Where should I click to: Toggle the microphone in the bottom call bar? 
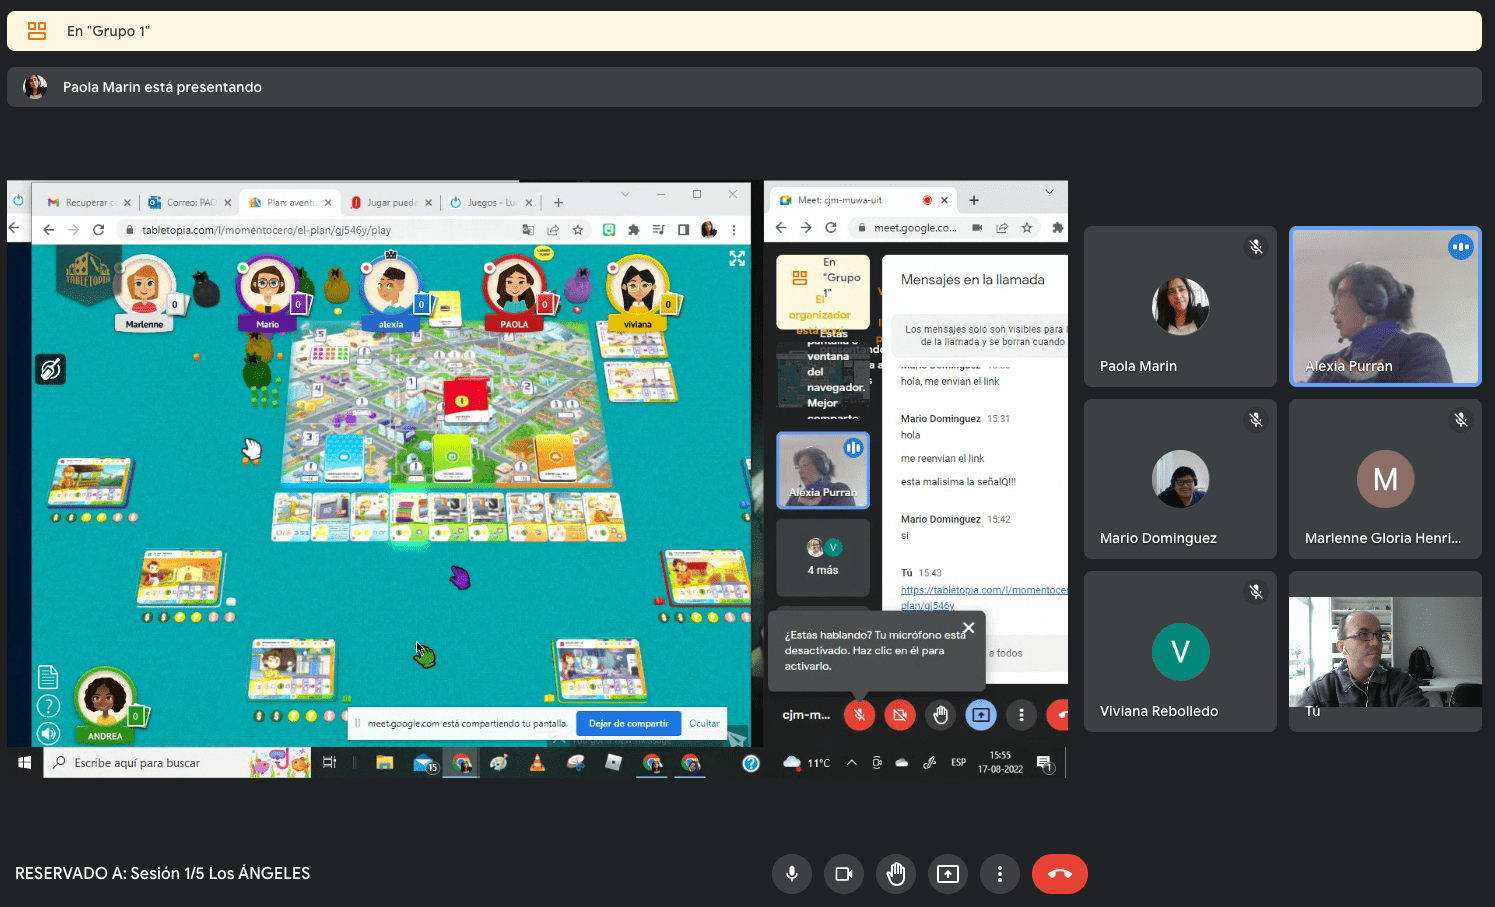[791, 874]
